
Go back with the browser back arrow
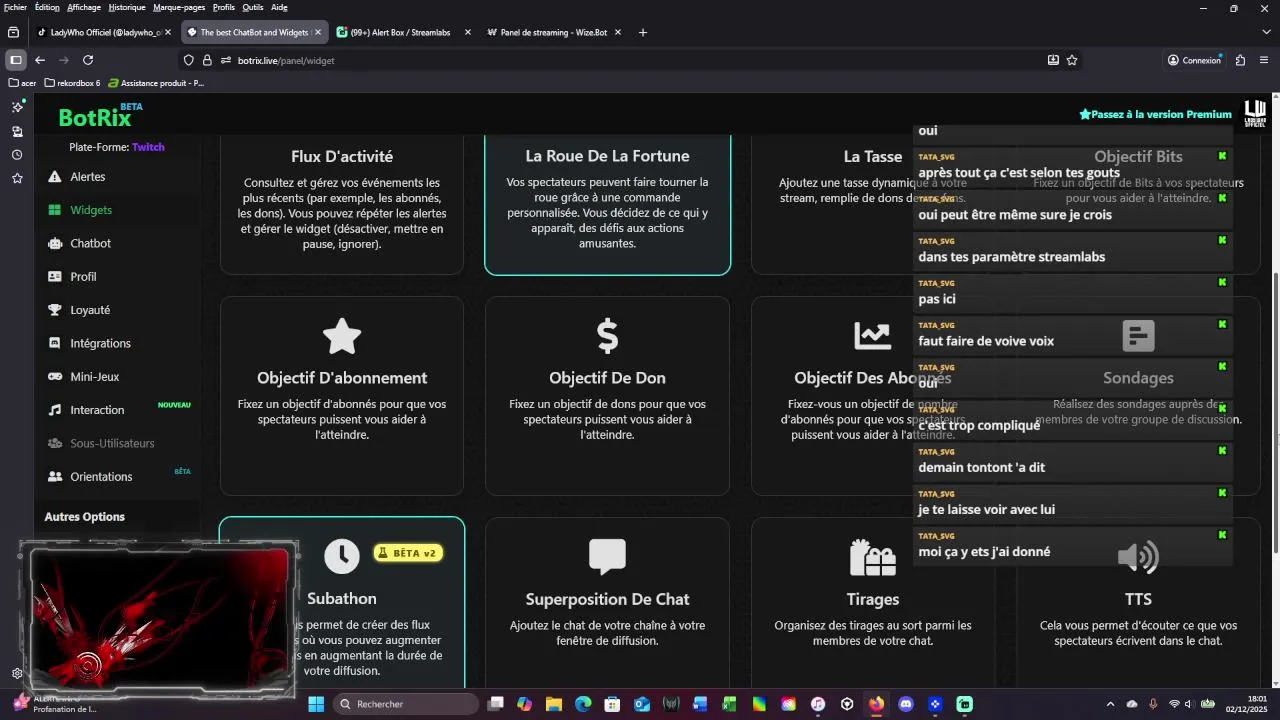click(x=40, y=60)
